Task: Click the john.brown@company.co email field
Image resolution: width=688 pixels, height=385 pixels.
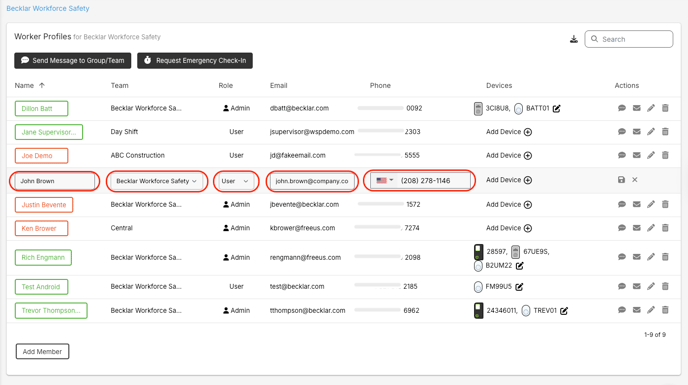Action: tap(312, 181)
